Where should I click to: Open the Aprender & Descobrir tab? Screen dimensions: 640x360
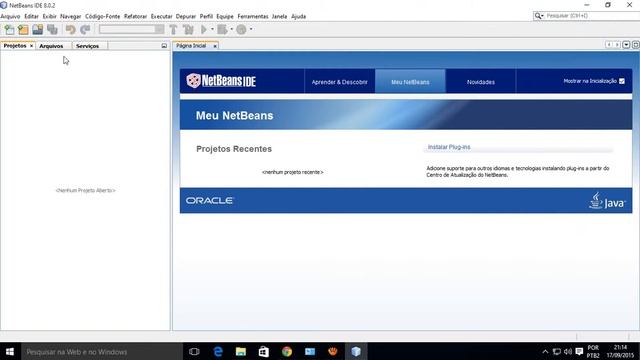point(340,82)
